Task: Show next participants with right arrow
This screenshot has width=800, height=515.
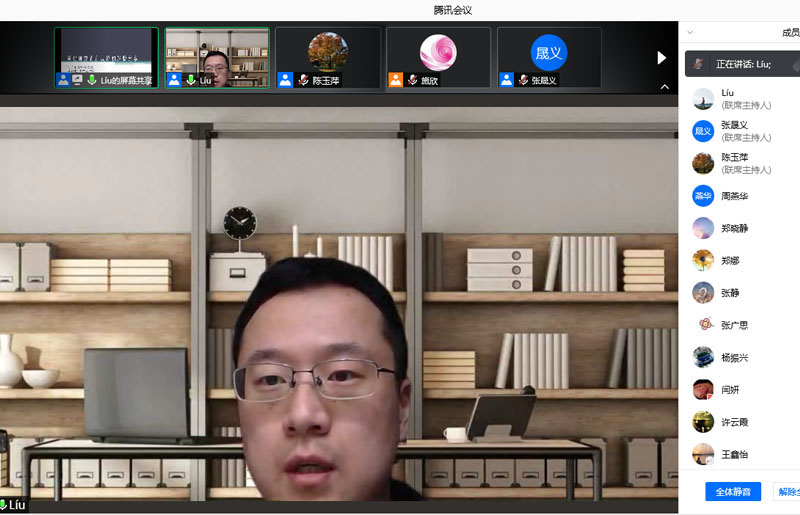Action: coord(661,58)
